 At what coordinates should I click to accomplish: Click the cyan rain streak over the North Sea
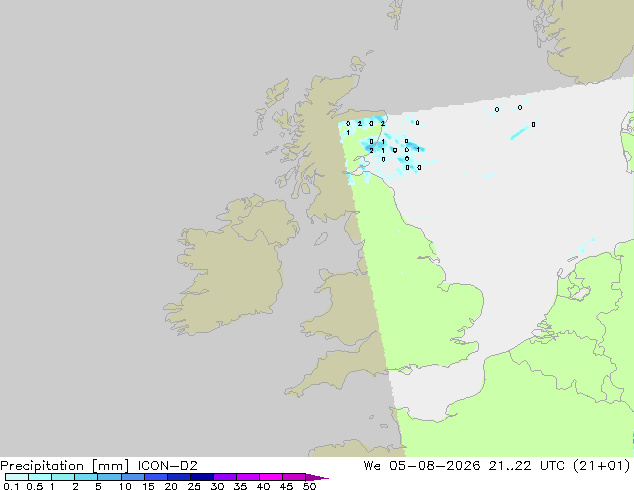tap(520, 133)
